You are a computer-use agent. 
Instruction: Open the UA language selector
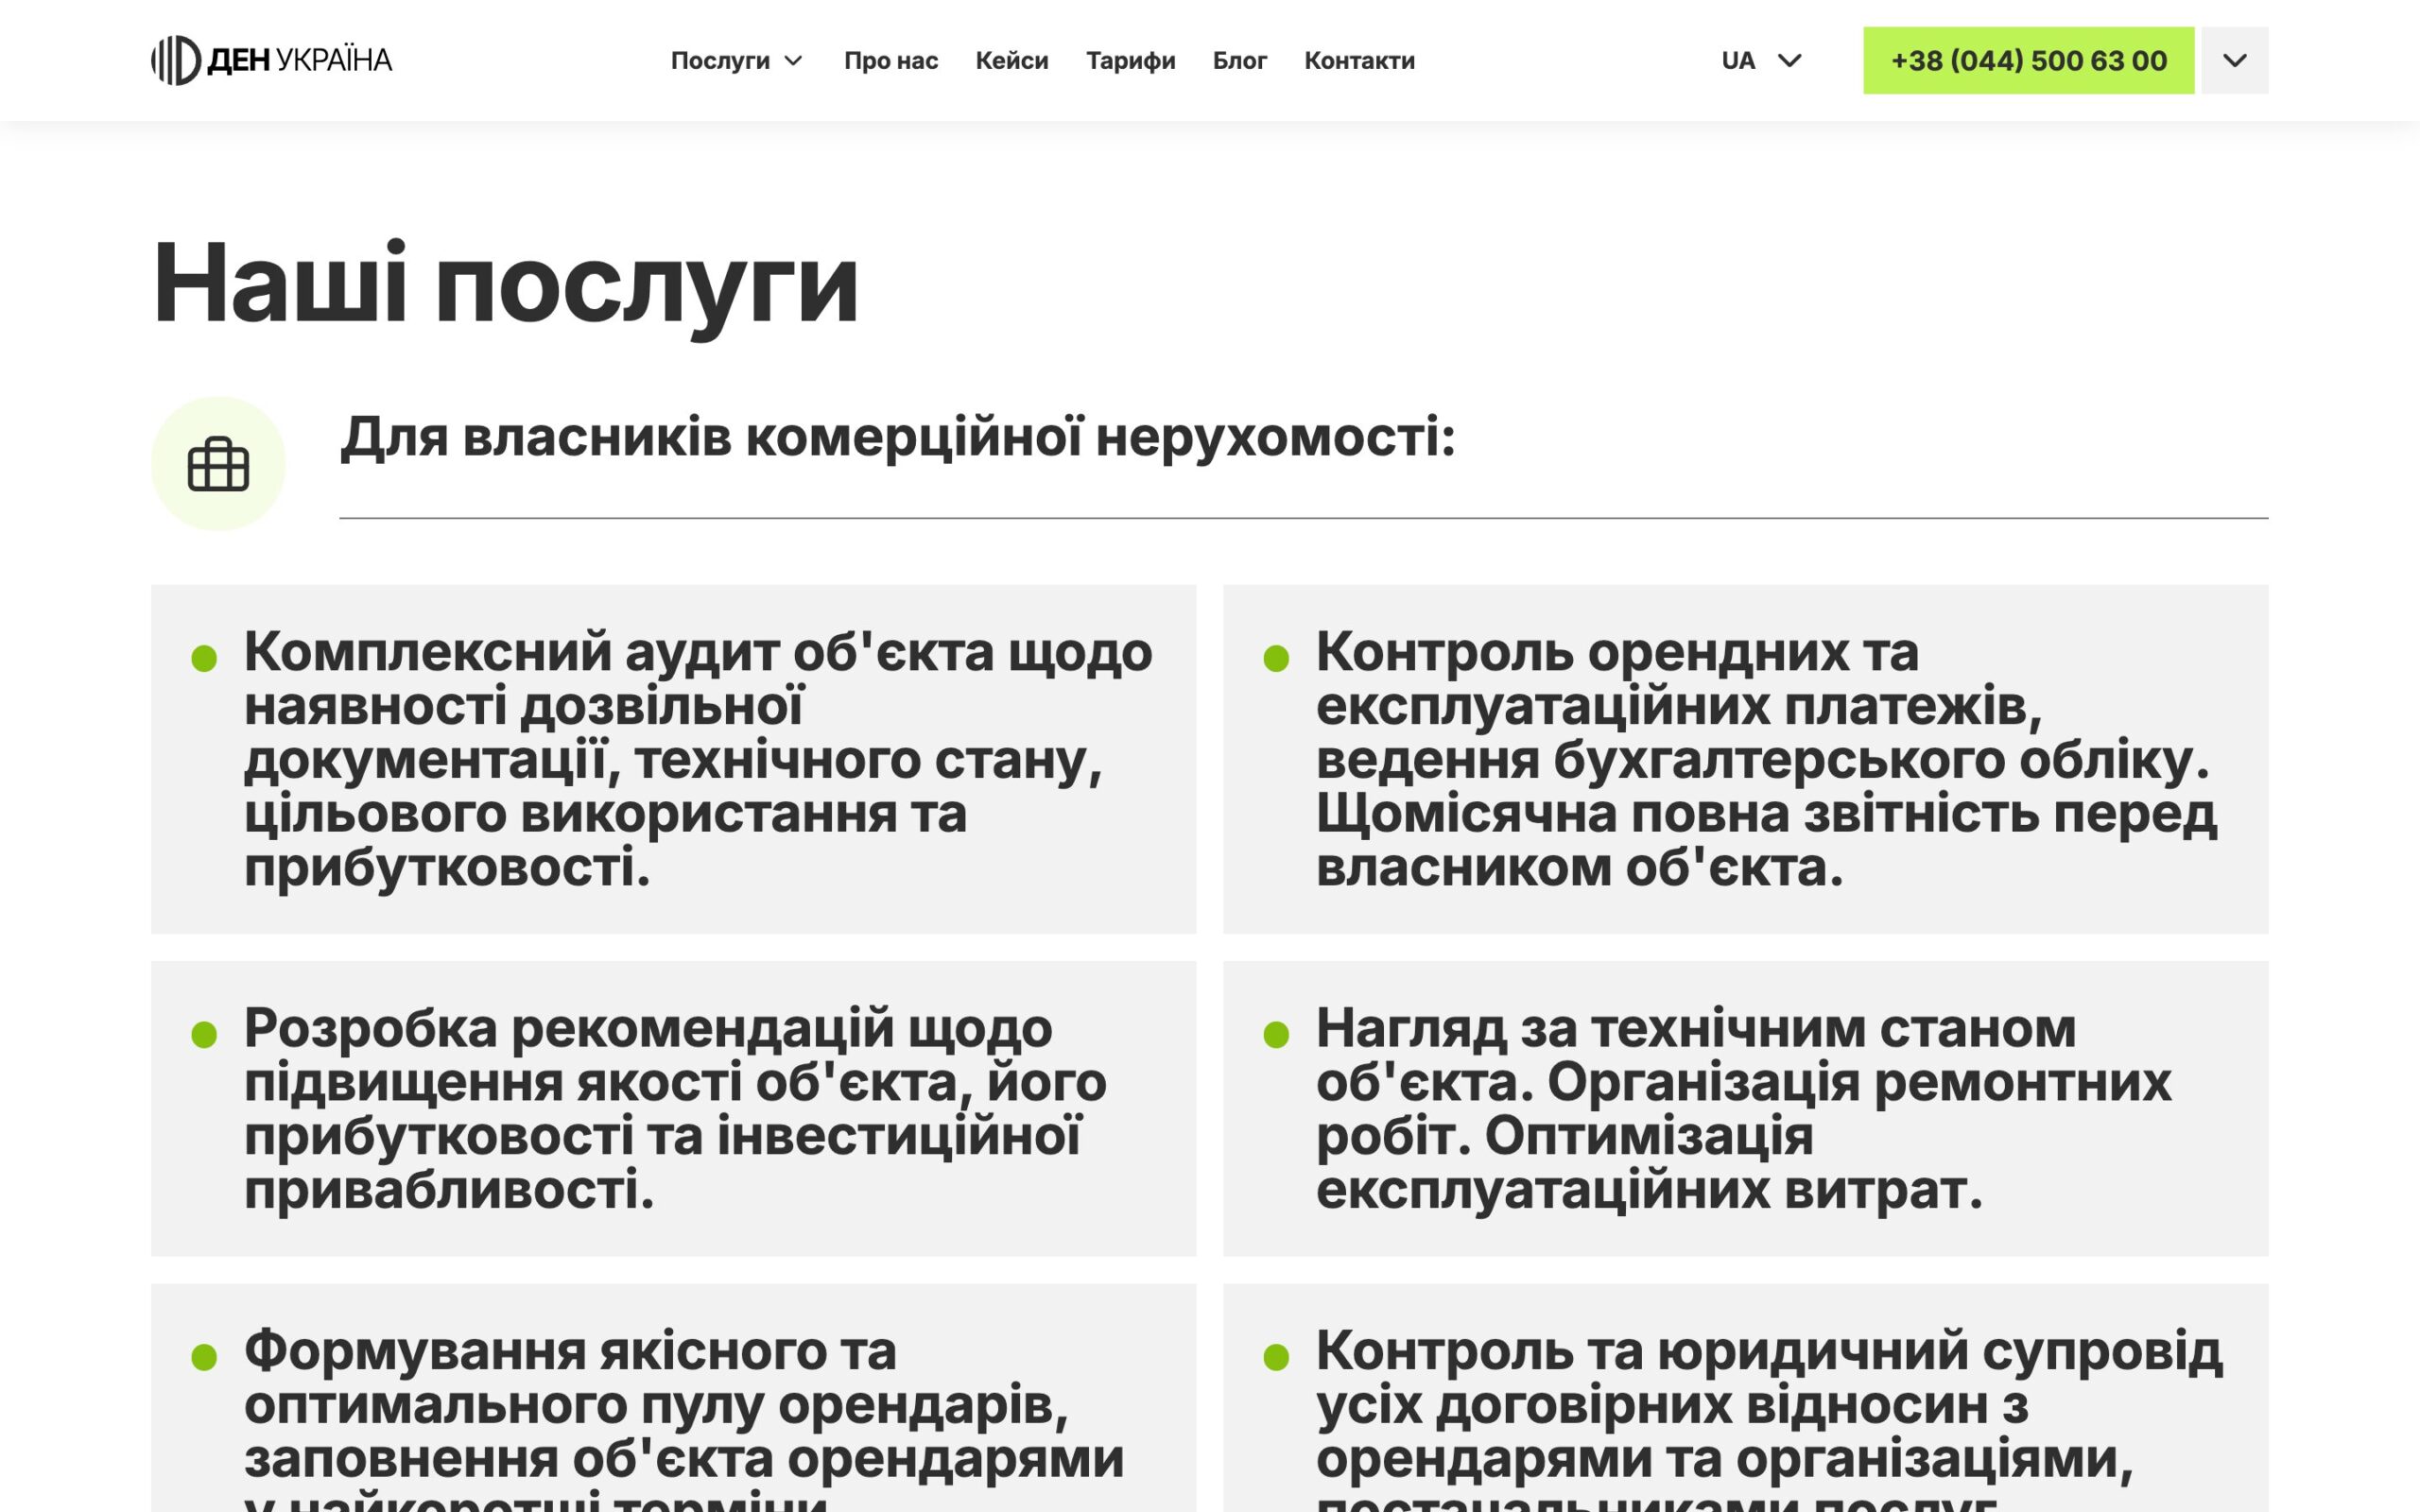pyautogui.click(x=1761, y=61)
